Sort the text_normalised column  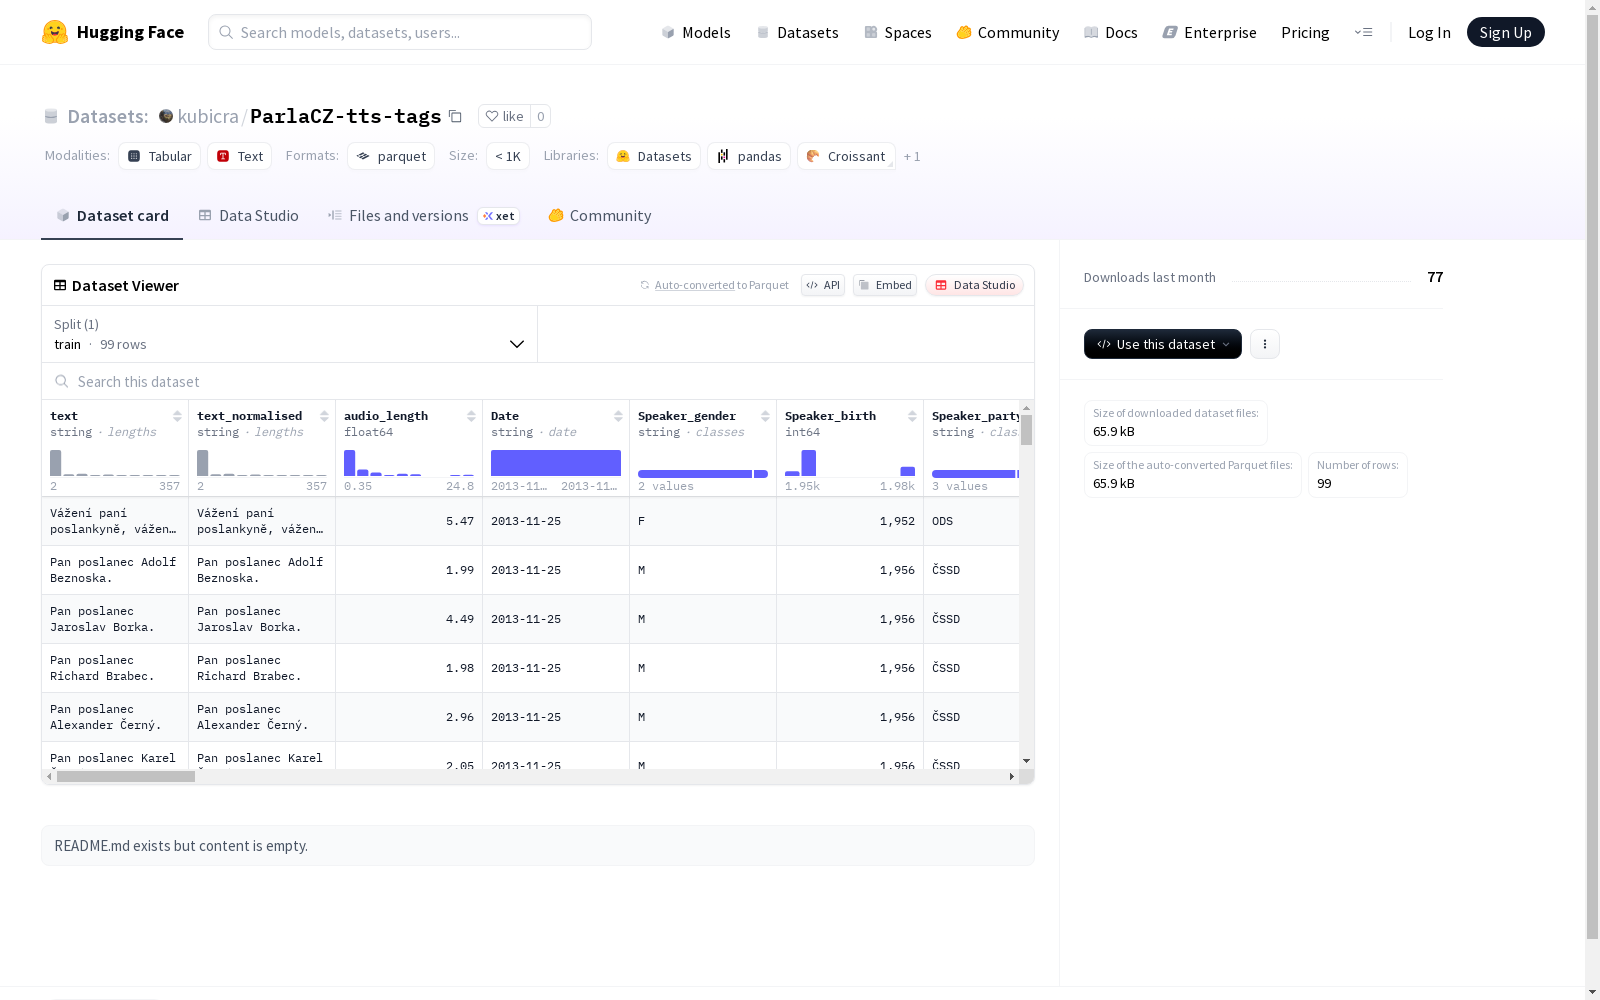tap(324, 416)
